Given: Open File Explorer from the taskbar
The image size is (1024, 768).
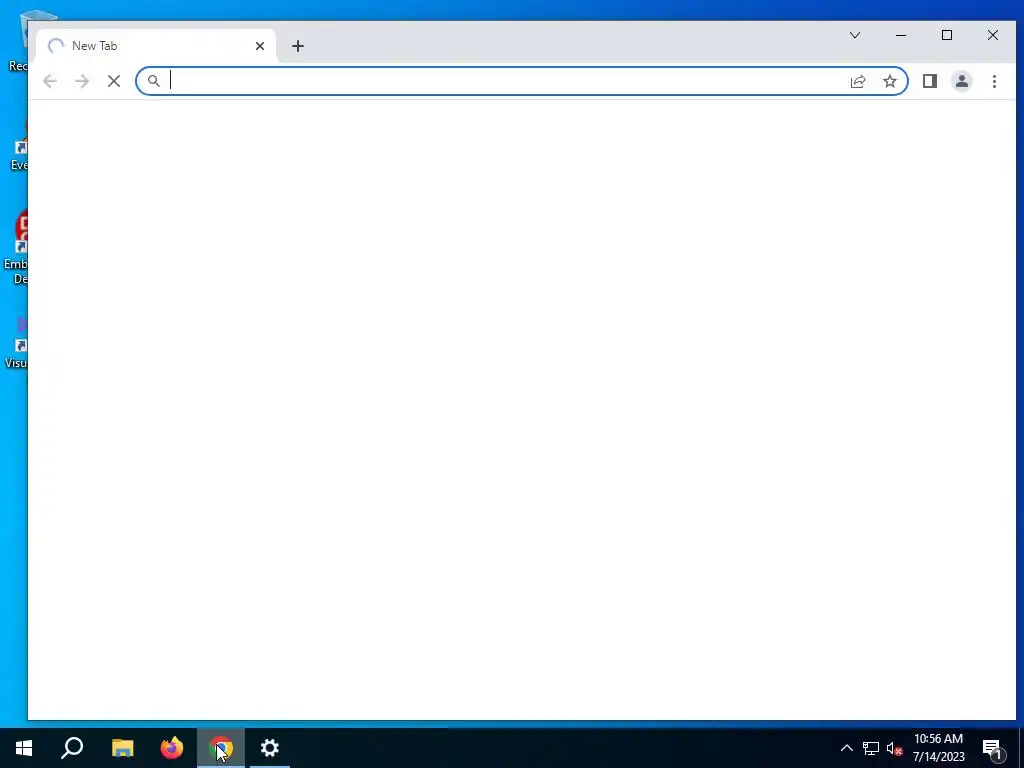Looking at the screenshot, I should (x=122, y=748).
